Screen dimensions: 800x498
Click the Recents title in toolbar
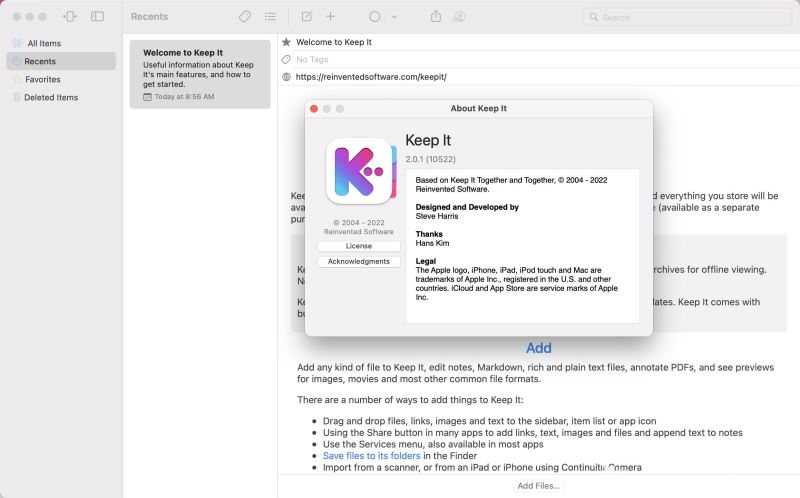pos(149,16)
